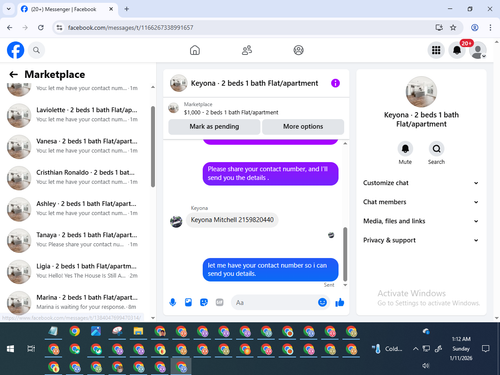Viewport: 500px width, 375px height.
Task: Open the Notifications bell with 20+ badge
Action: pos(457,50)
